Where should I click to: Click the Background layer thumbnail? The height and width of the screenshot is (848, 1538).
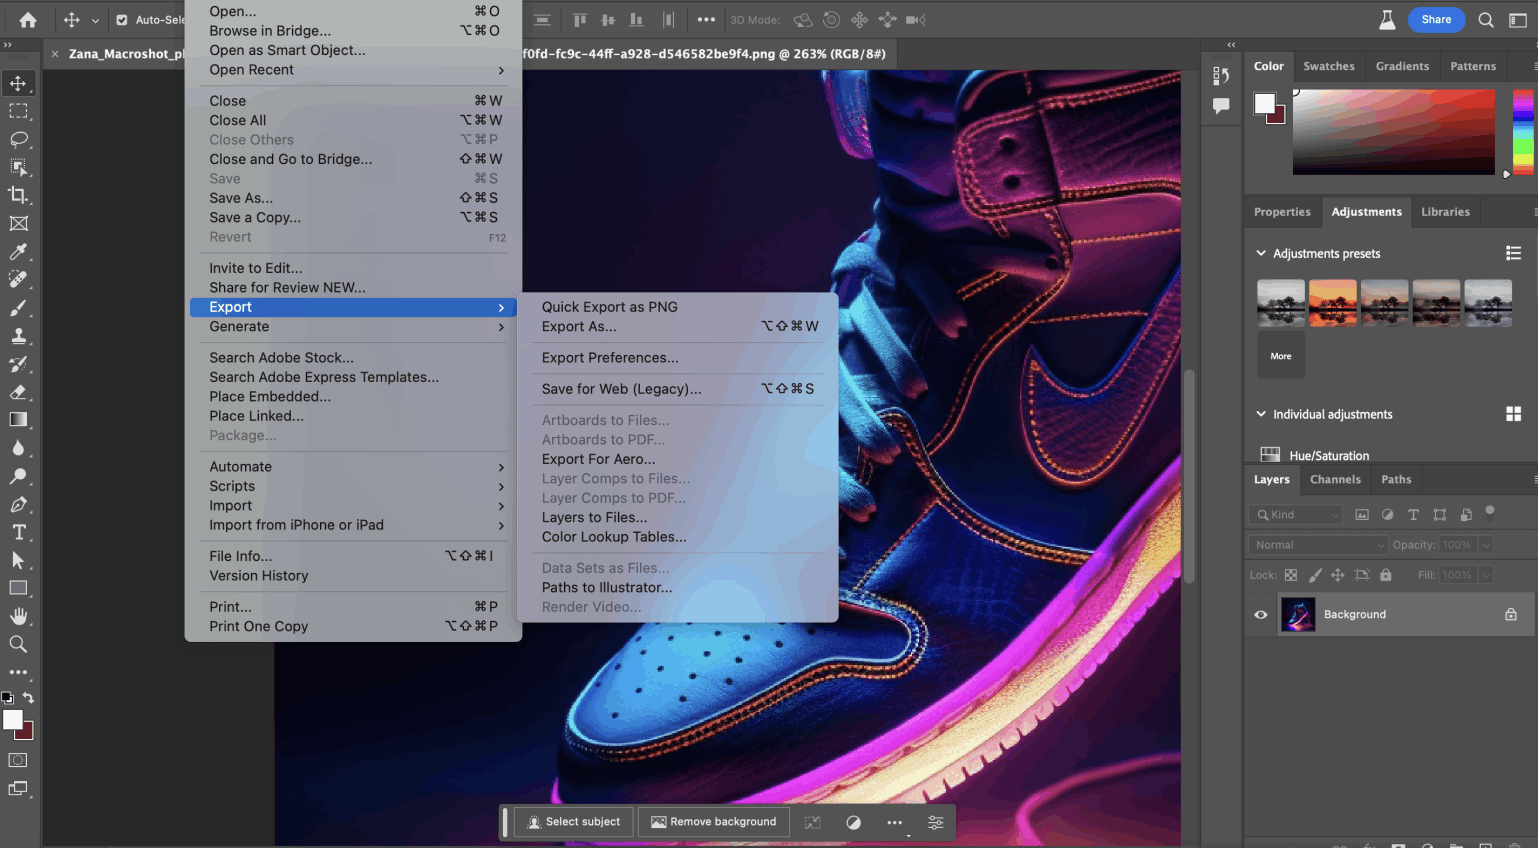1298,615
